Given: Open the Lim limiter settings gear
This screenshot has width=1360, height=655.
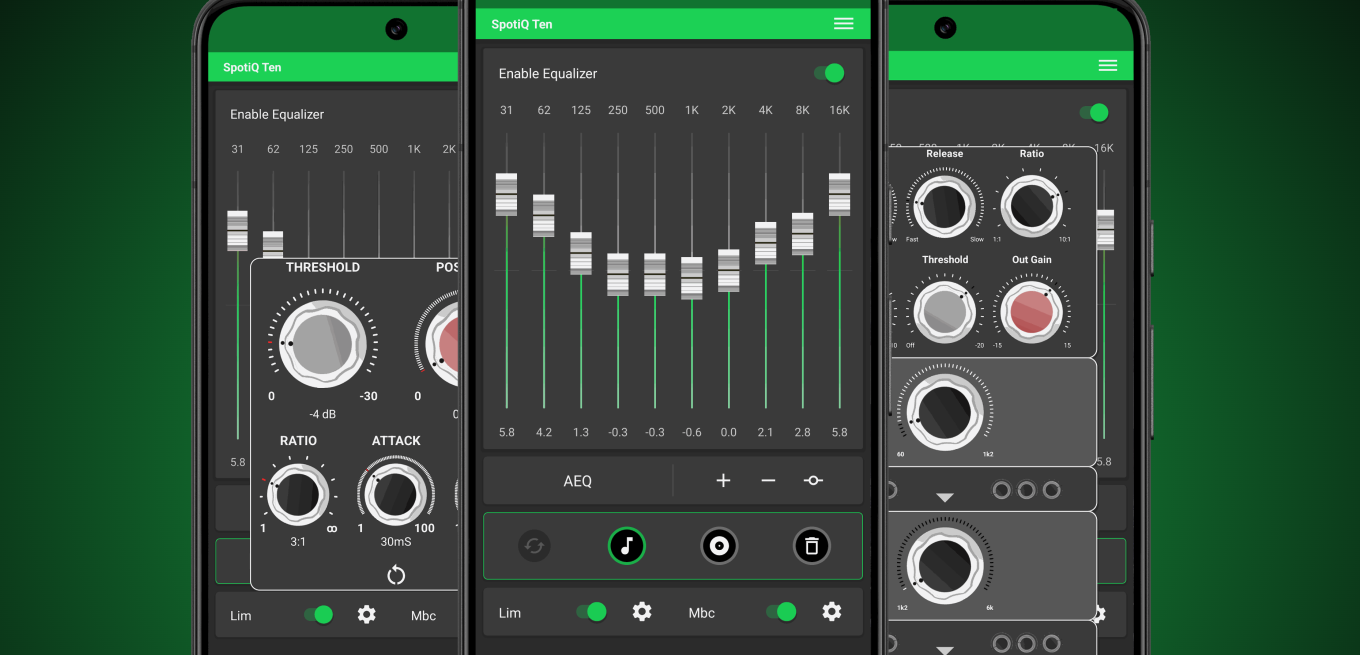Looking at the screenshot, I should pos(642,611).
